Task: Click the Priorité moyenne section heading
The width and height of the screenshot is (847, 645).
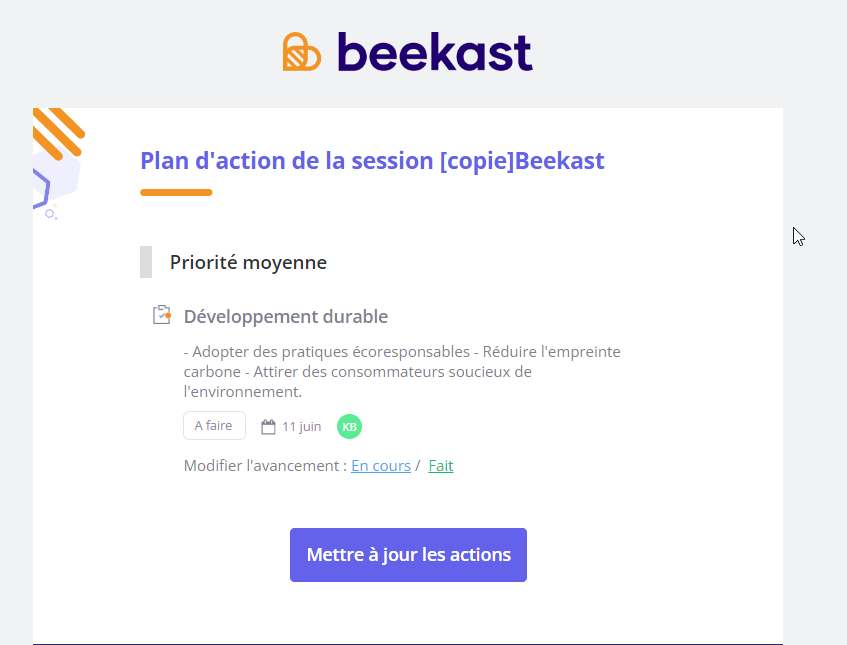Action: pyautogui.click(x=248, y=263)
